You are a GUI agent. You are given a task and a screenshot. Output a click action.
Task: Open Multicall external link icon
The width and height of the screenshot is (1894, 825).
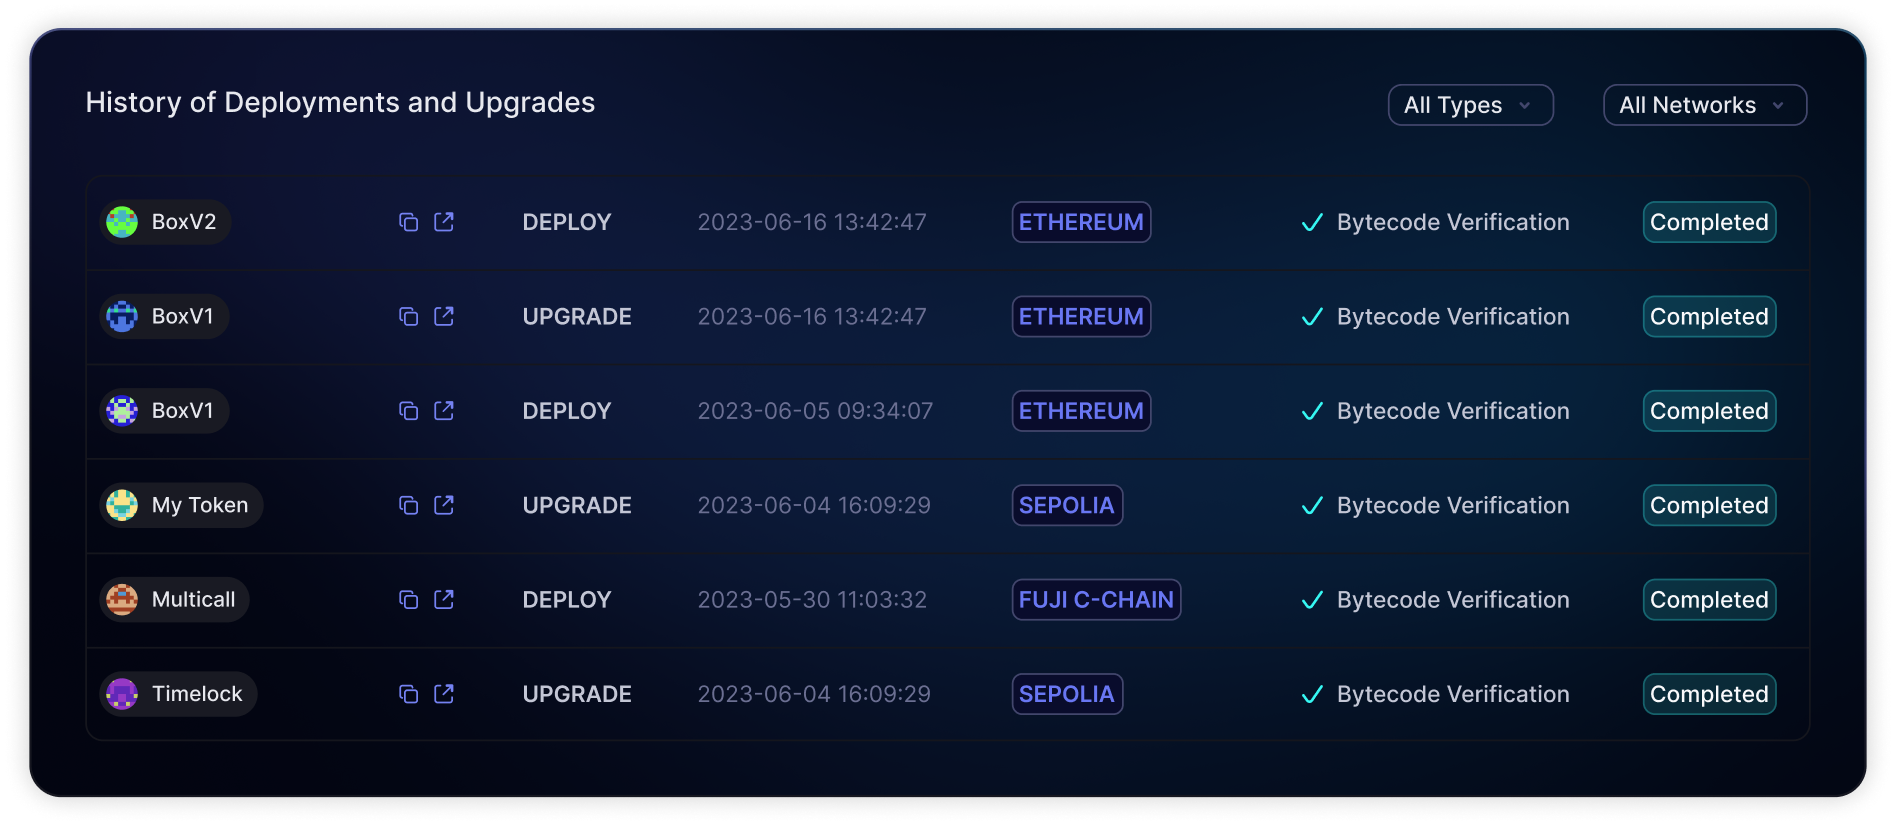click(x=444, y=600)
